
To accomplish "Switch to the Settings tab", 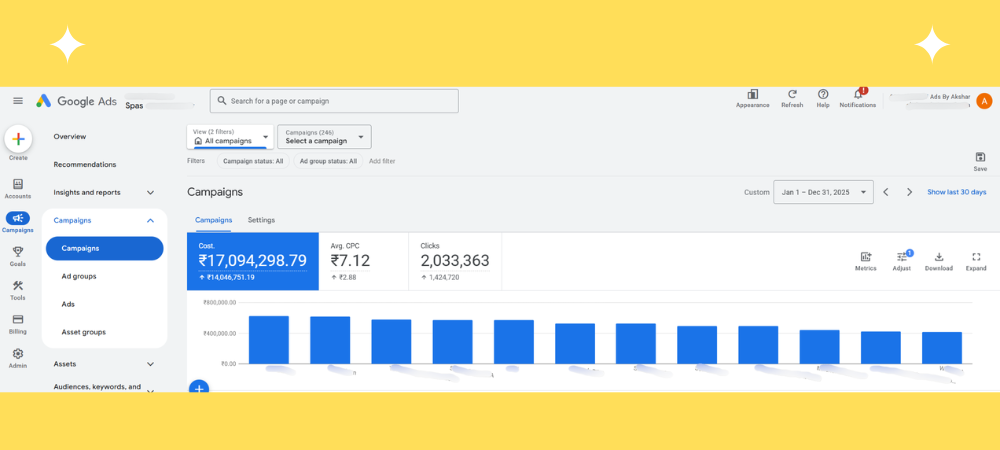I will [261, 220].
